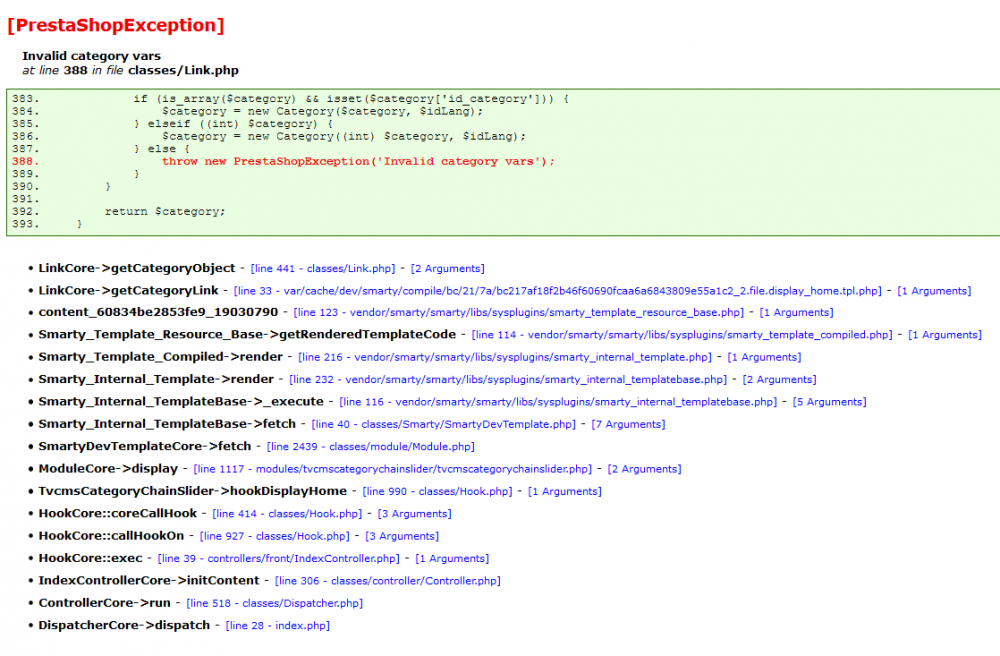Click the SmartyDevTemplateCore->fetch trace entry
This screenshot has width=1000, height=656.
click(145, 446)
